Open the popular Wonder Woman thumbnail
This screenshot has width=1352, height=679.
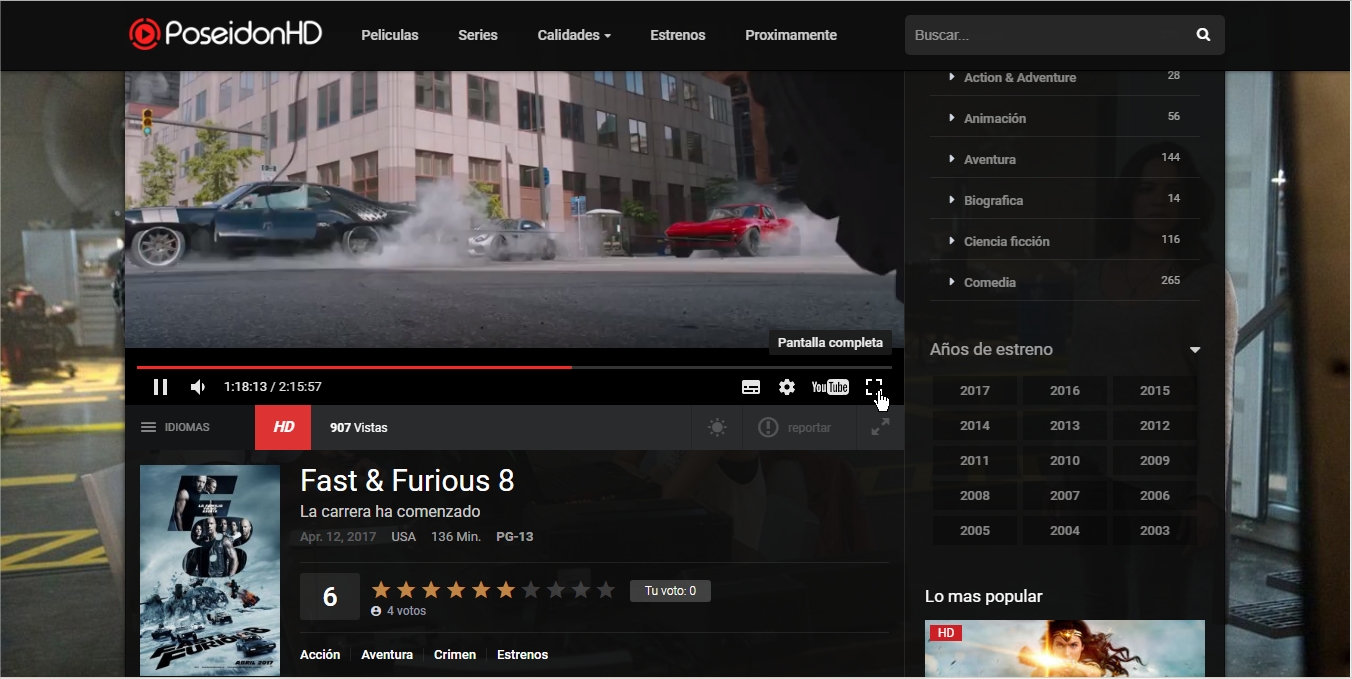pyautogui.click(x=1065, y=649)
